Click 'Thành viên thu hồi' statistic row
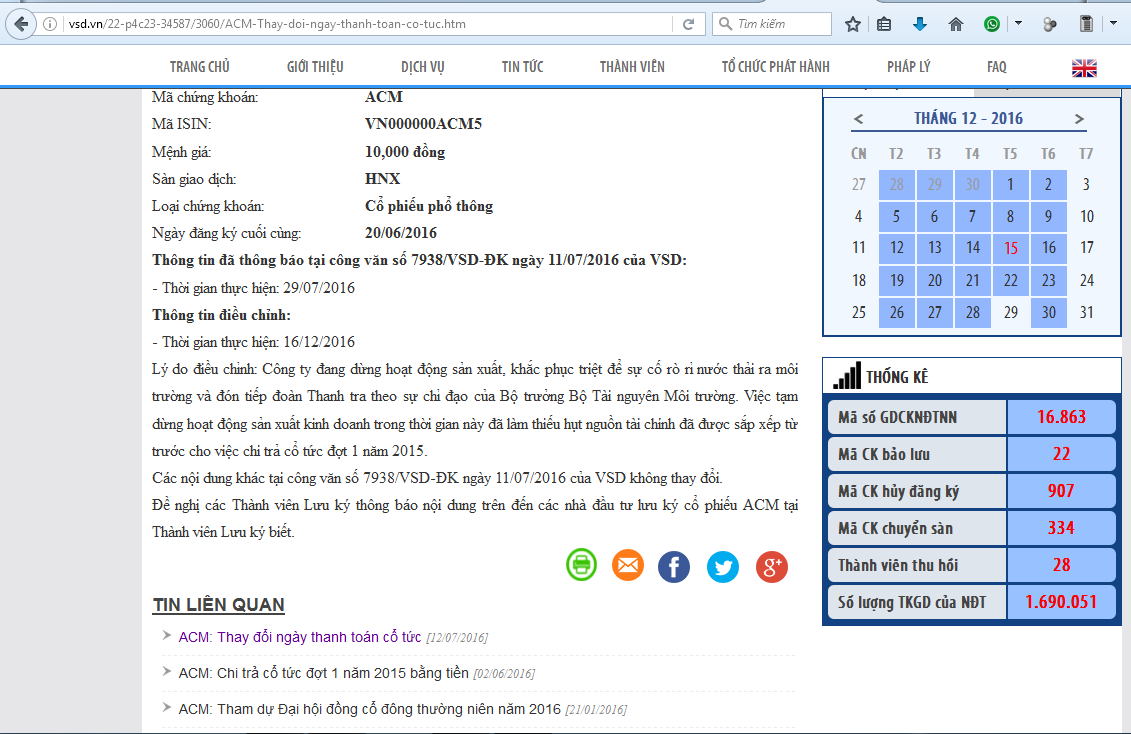The height and width of the screenshot is (734, 1131). [x=971, y=565]
